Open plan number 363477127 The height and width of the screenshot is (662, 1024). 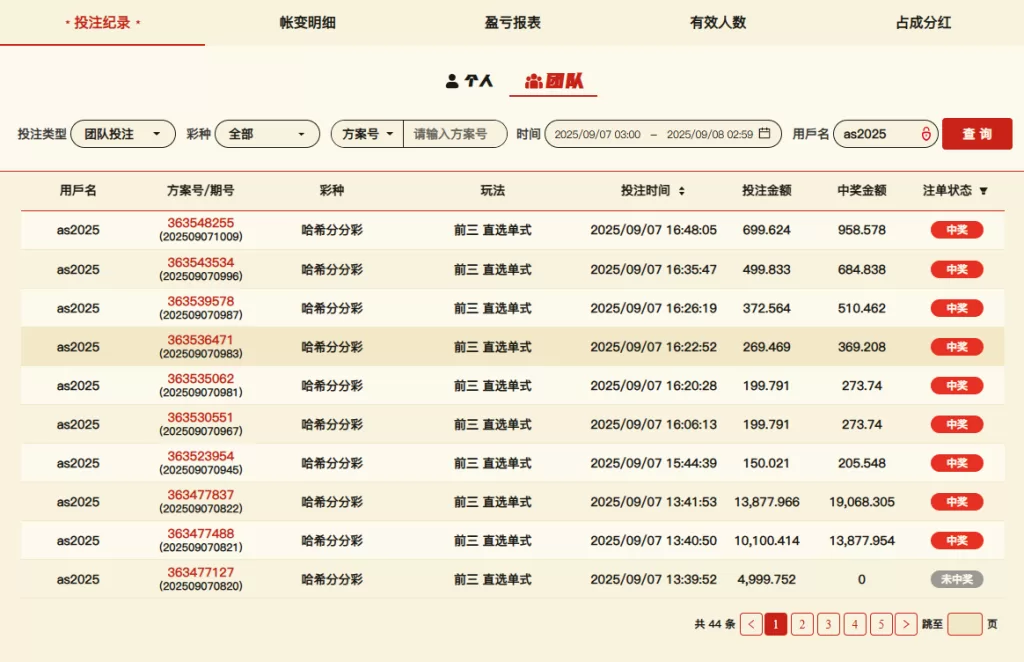200,572
